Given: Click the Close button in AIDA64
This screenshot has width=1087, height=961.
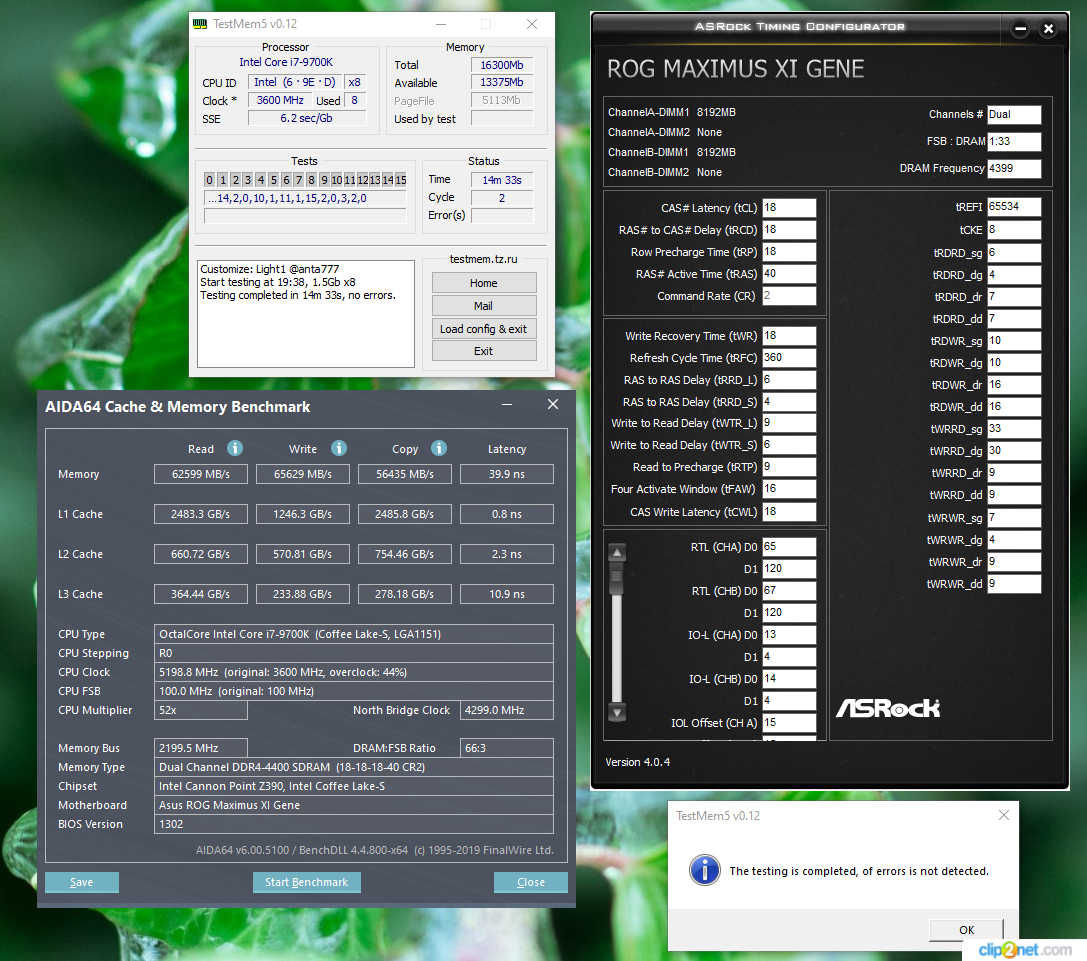Looking at the screenshot, I should pos(531,882).
